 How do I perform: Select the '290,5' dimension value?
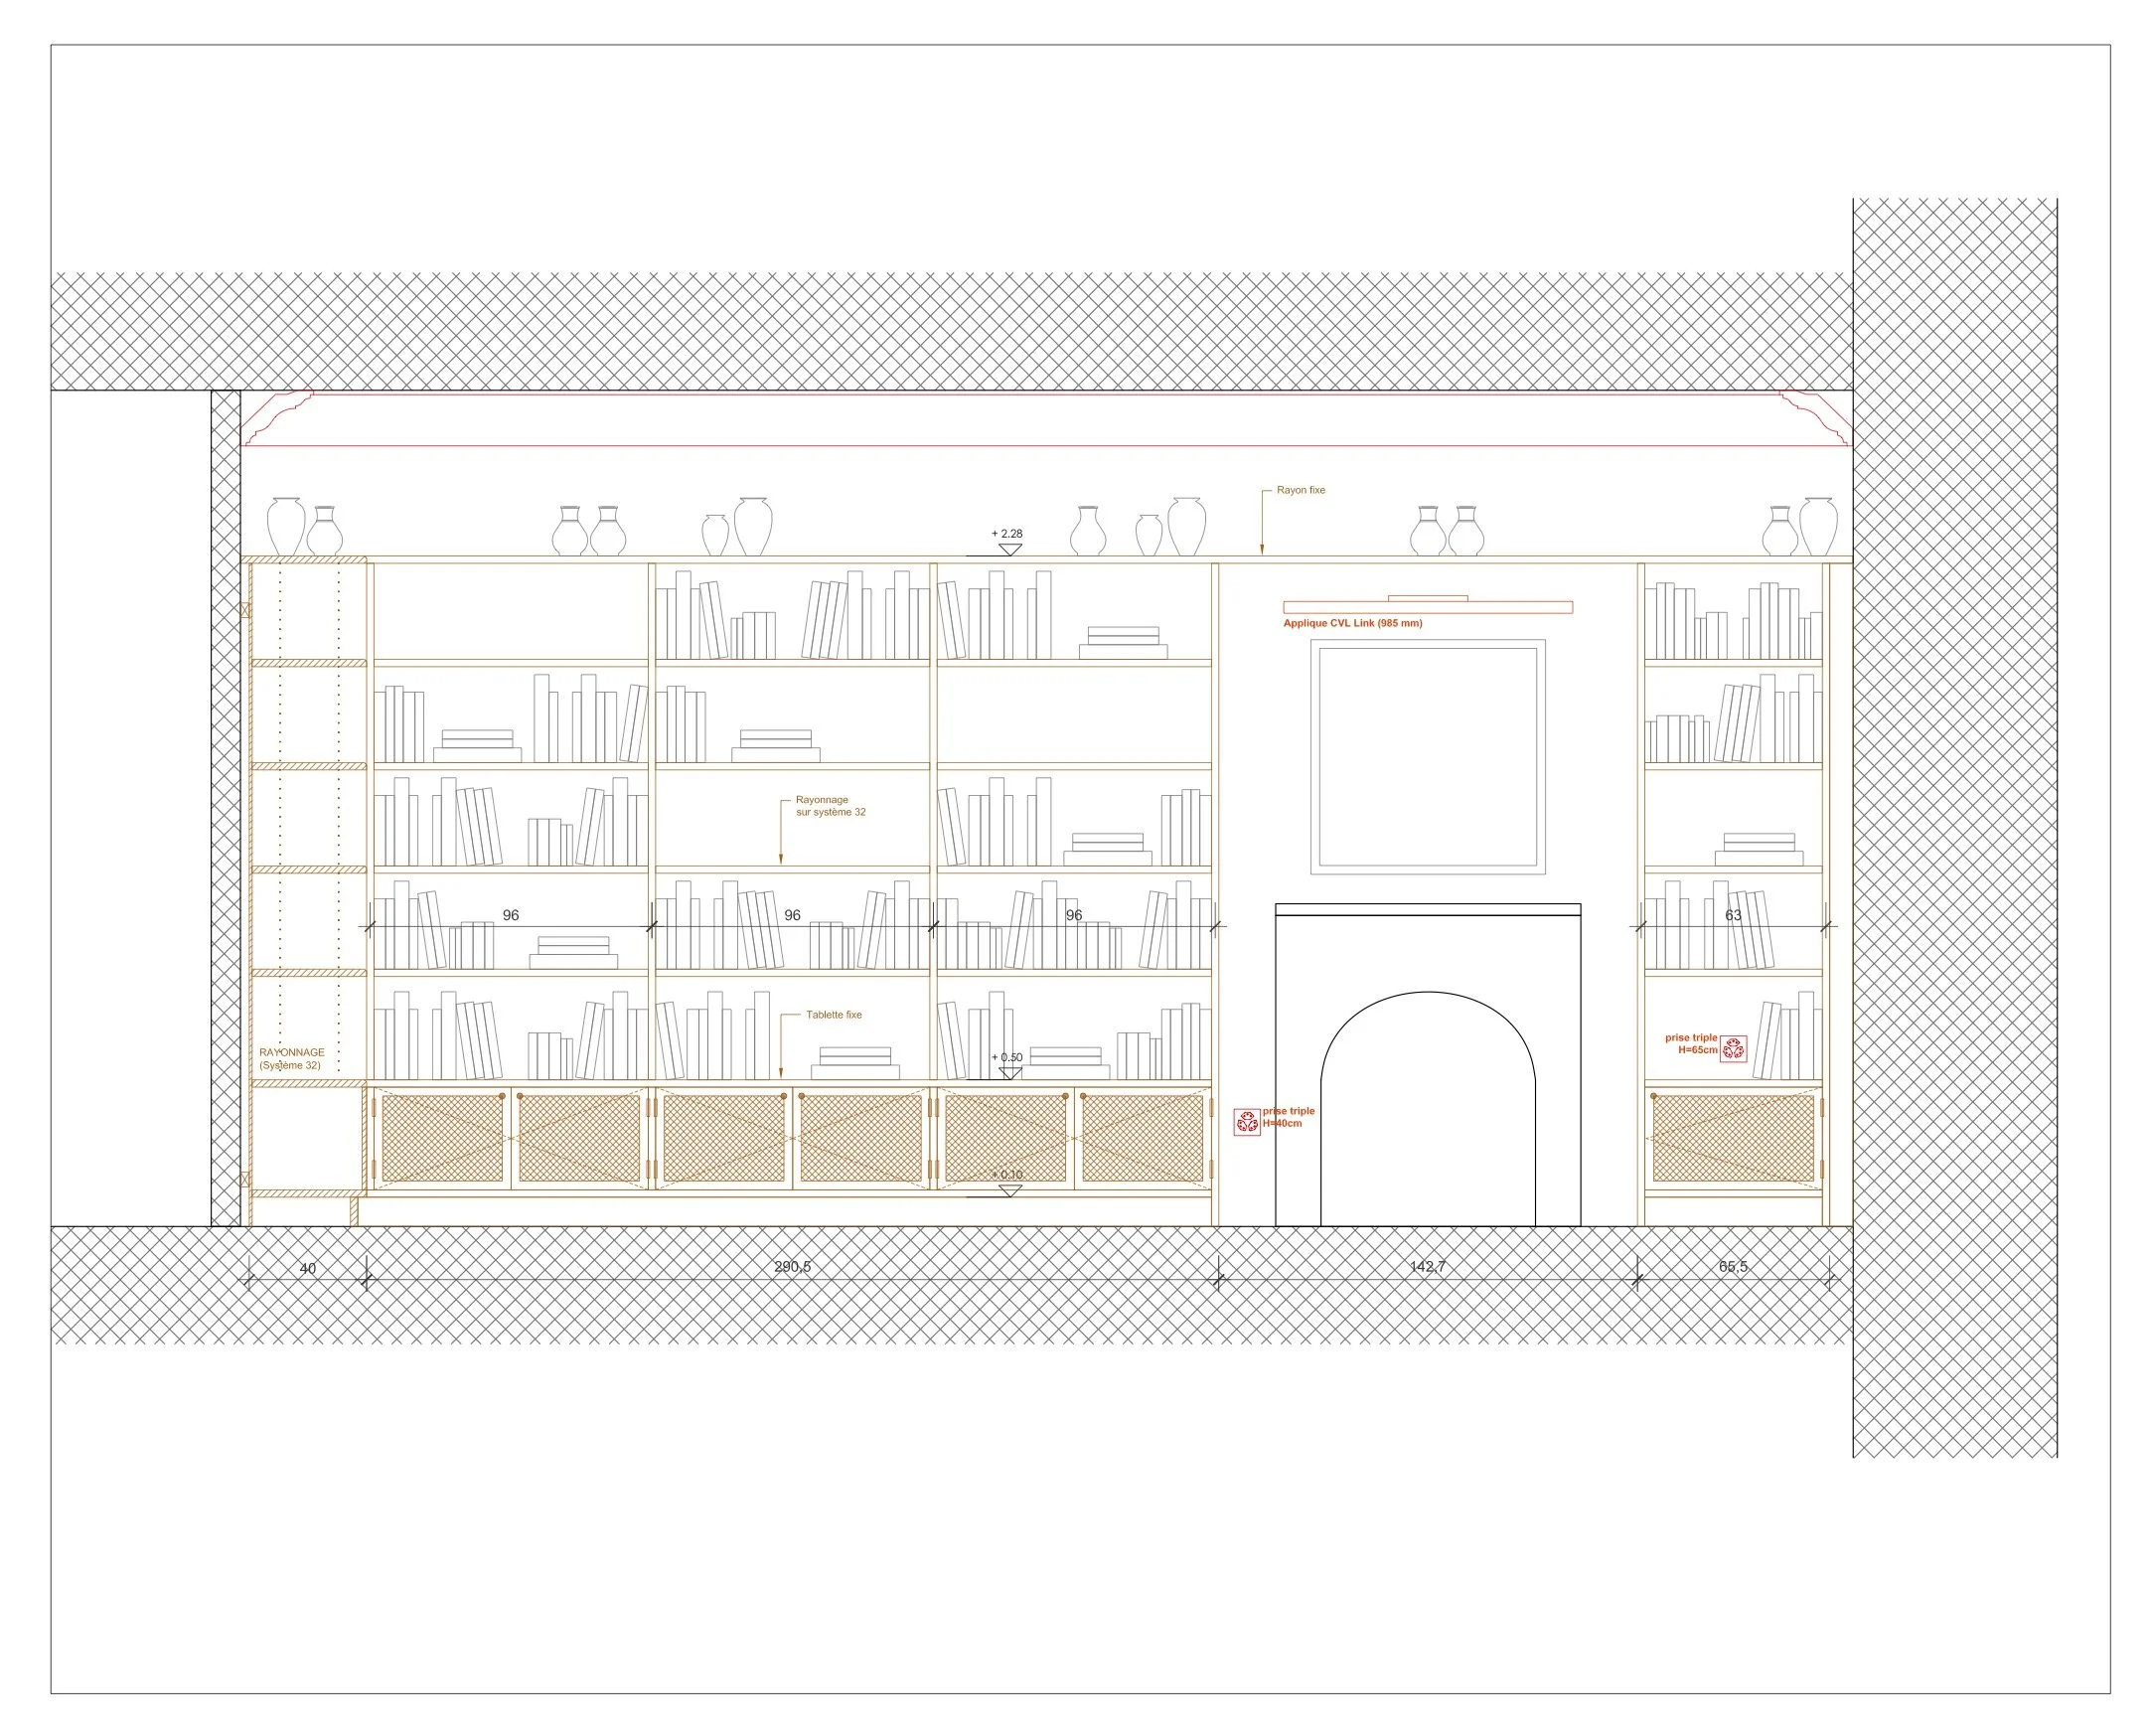(792, 1267)
